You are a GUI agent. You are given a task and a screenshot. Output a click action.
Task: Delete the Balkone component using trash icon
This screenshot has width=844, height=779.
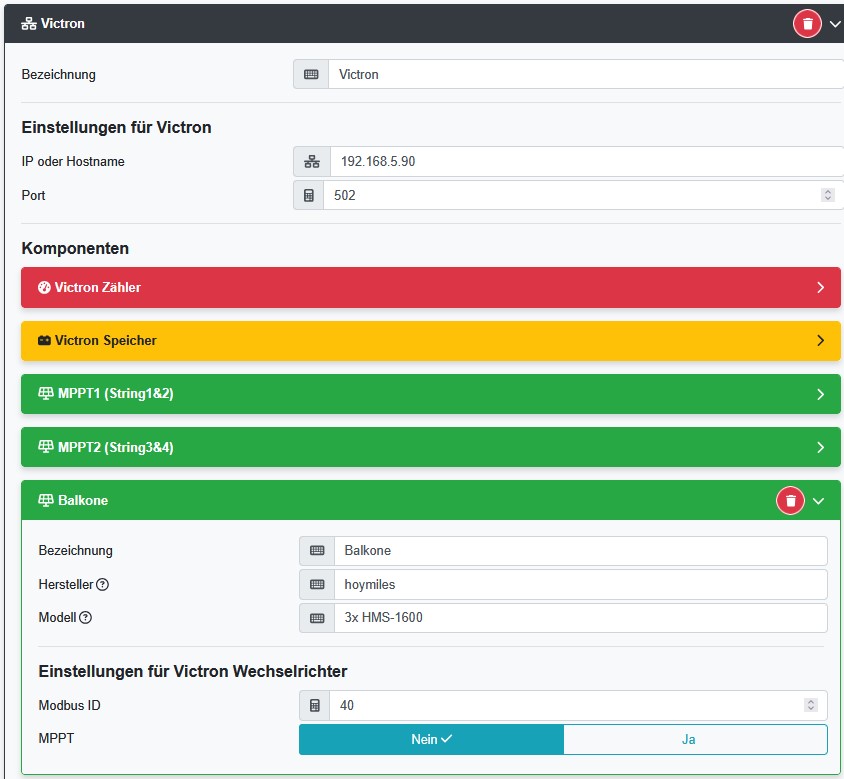(790, 501)
